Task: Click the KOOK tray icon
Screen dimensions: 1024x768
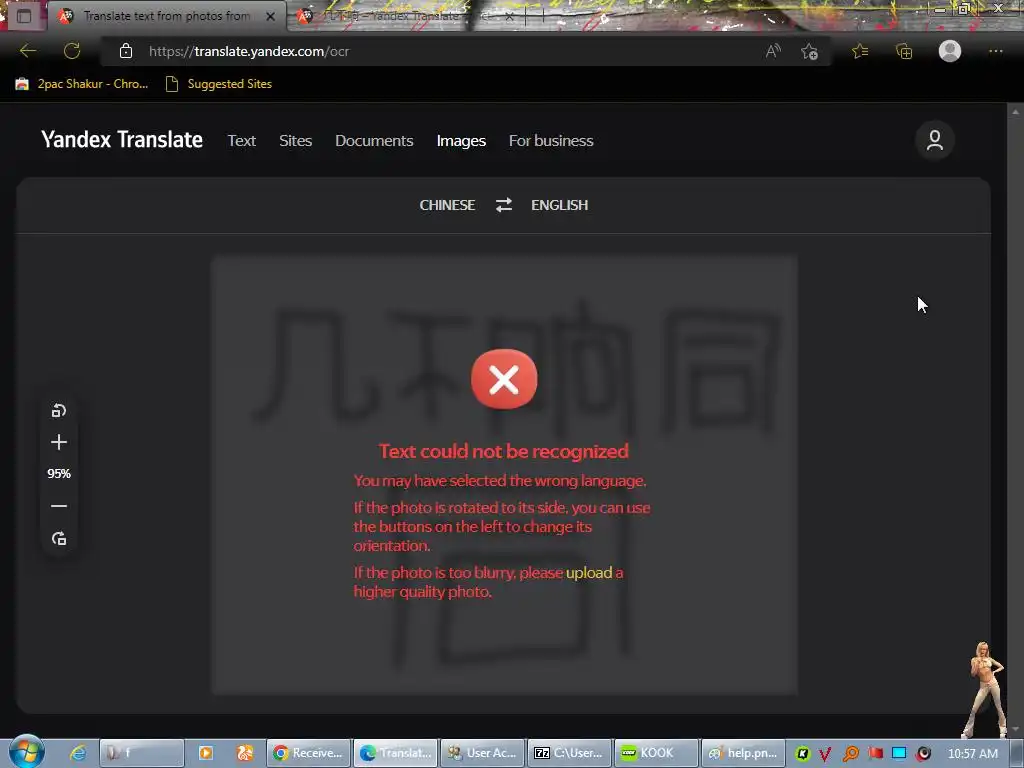Action: pyautogui.click(x=803, y=754)
